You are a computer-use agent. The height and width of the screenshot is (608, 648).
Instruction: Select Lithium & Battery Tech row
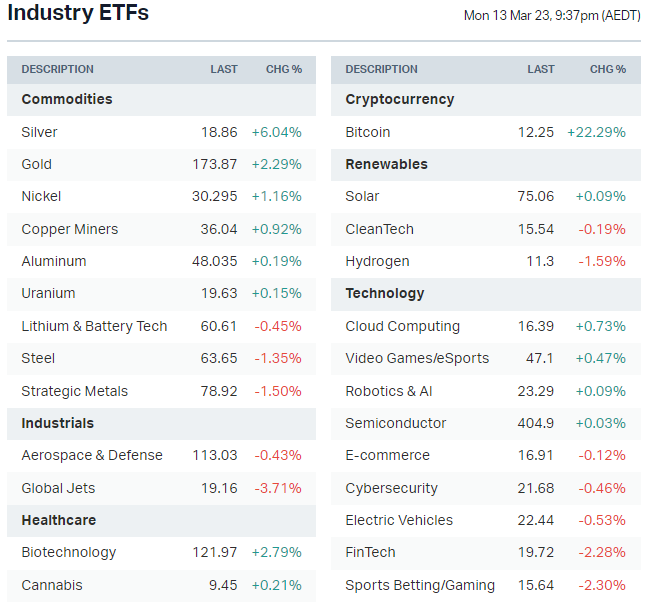pos(94,326)
